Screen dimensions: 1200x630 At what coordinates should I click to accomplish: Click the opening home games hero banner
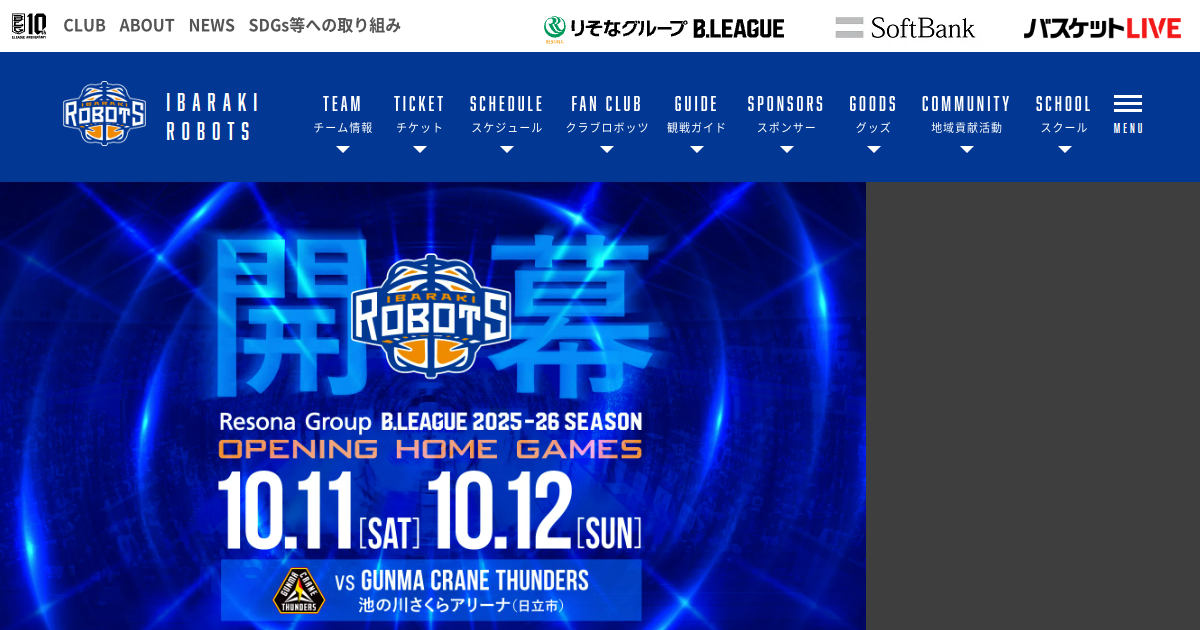pyautogui.click(x=433, y=406)
